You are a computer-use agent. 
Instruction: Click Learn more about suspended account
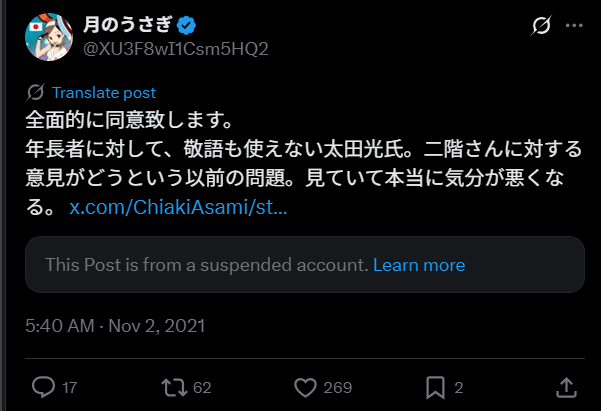(419, 265)
